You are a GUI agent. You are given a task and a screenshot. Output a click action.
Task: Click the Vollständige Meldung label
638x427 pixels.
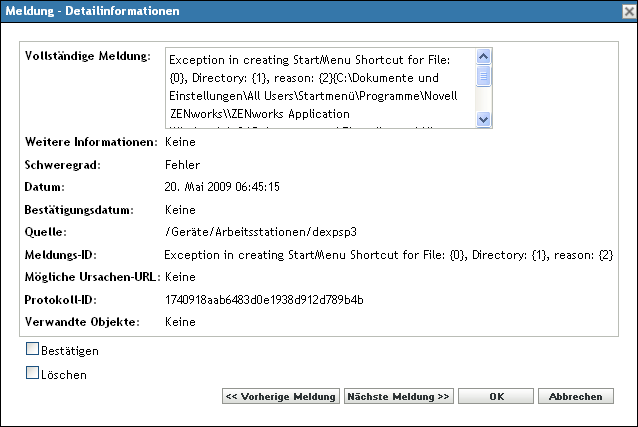pyautogui.click(x=86, y=56)
